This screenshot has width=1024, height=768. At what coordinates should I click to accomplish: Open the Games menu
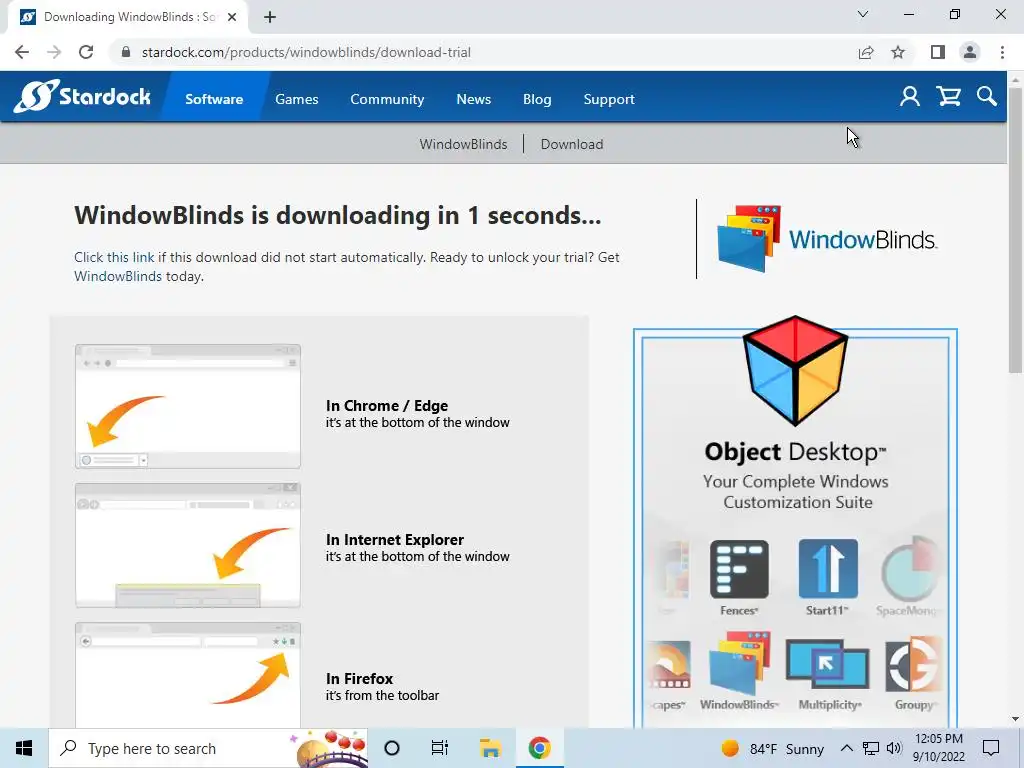[x=296, y=99]
